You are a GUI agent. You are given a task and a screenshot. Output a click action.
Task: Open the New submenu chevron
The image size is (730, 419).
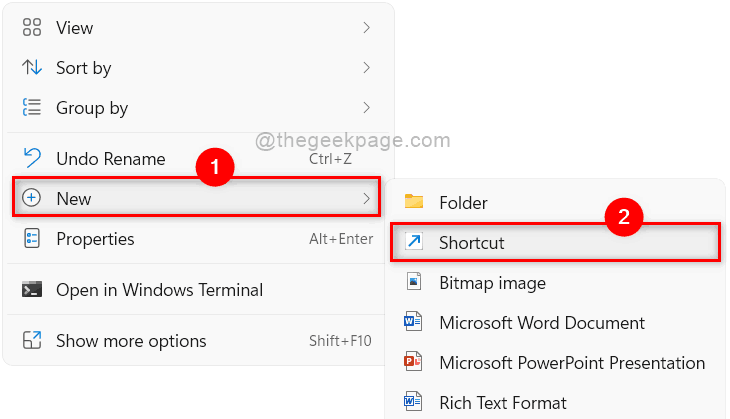(x=366, y=199)
